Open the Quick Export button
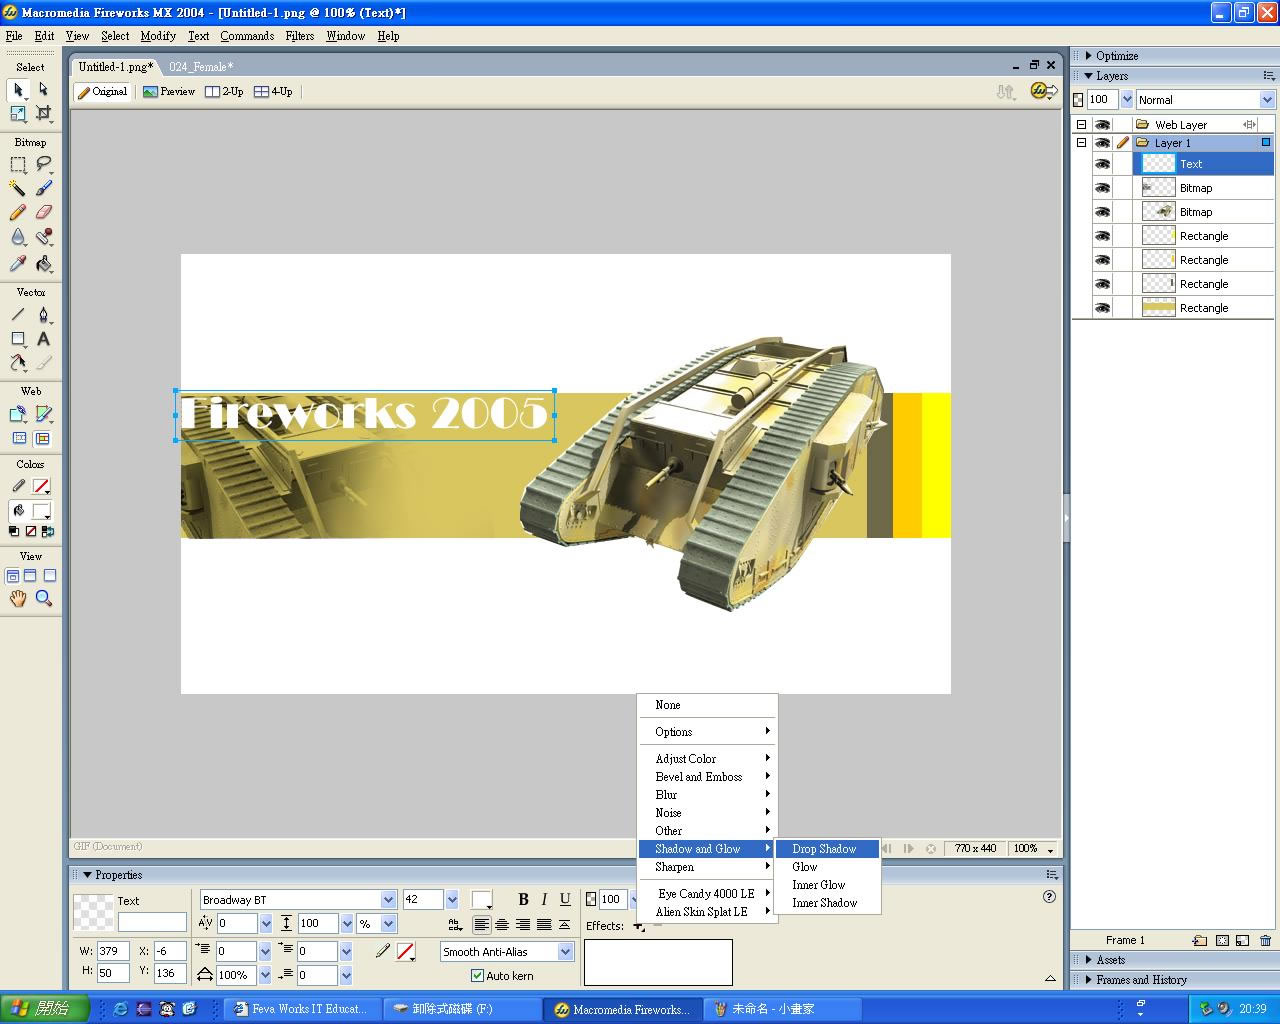 tap(1044, 91)
